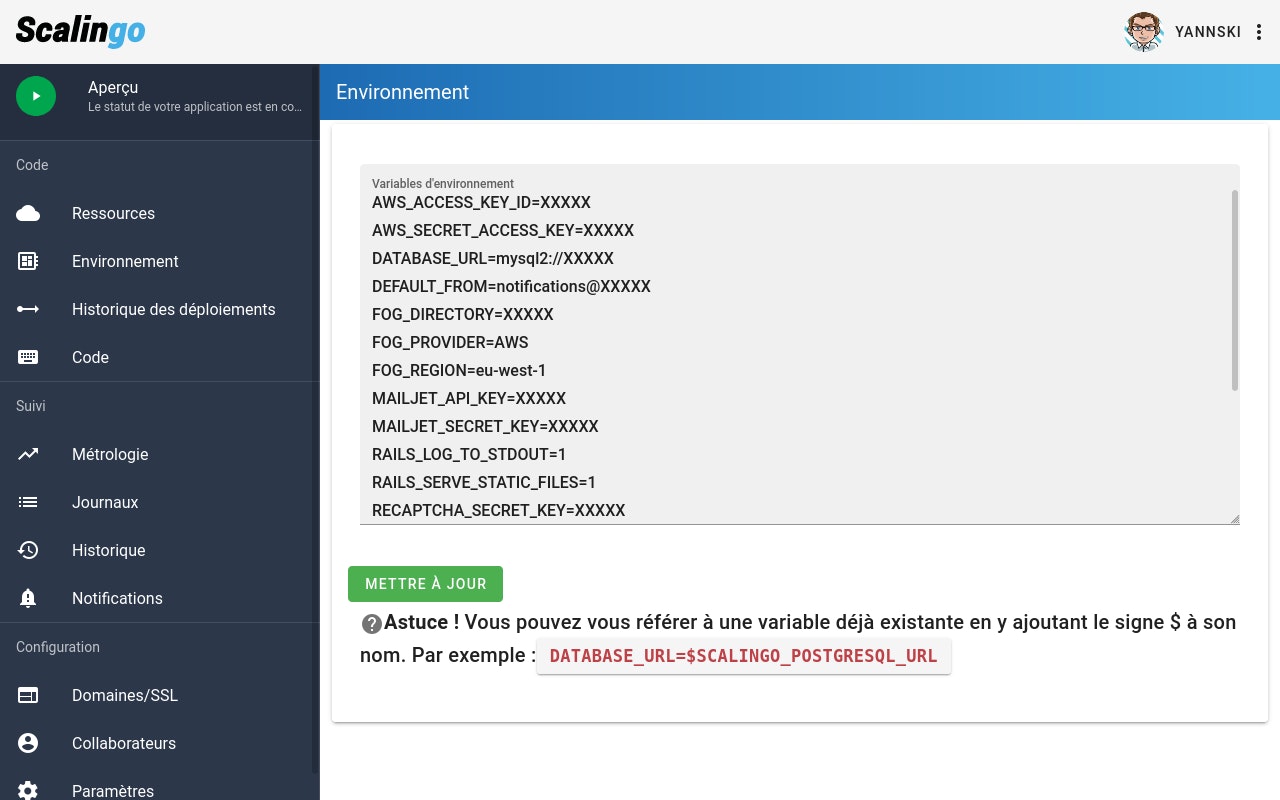This screenshot has height=800, width=1280.
Task: Click the Domaines/SSL certificate icon
Action: coord(28,695)
